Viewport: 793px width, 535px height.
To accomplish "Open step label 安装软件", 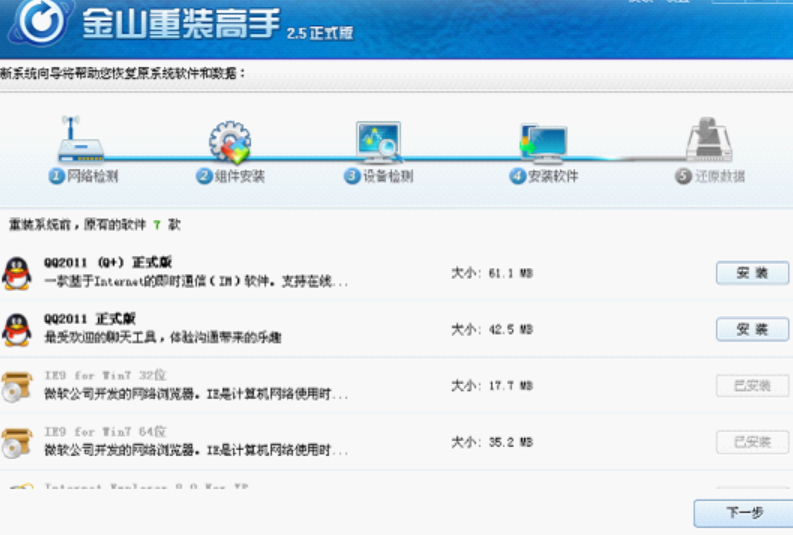I will pos(553,176).
